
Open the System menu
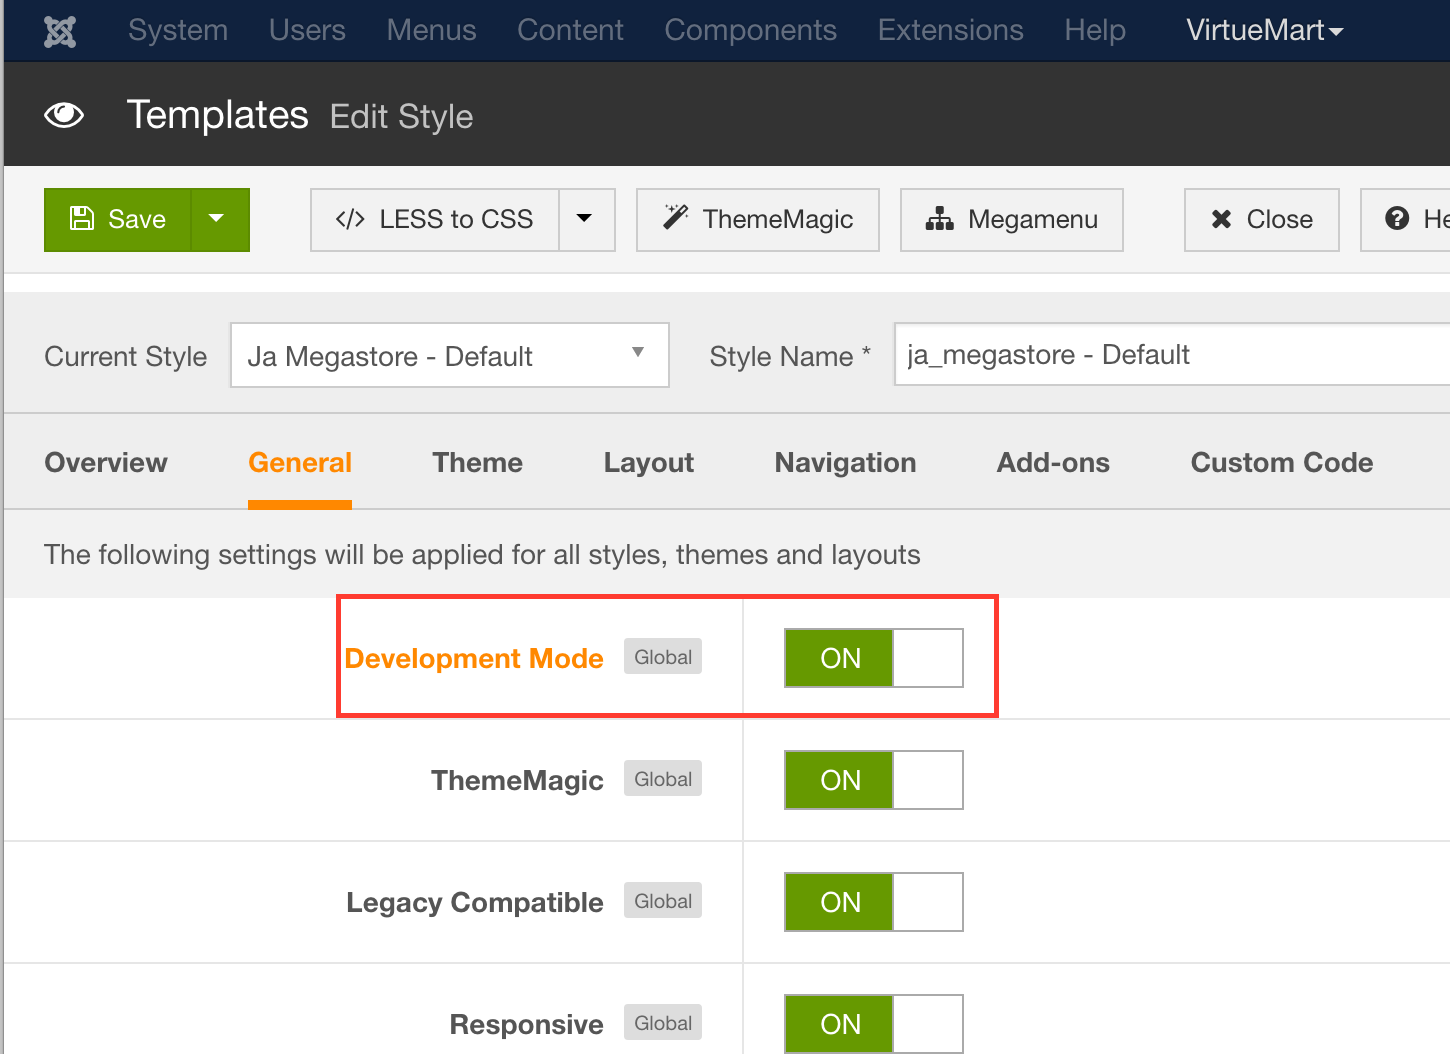(178, 30)
